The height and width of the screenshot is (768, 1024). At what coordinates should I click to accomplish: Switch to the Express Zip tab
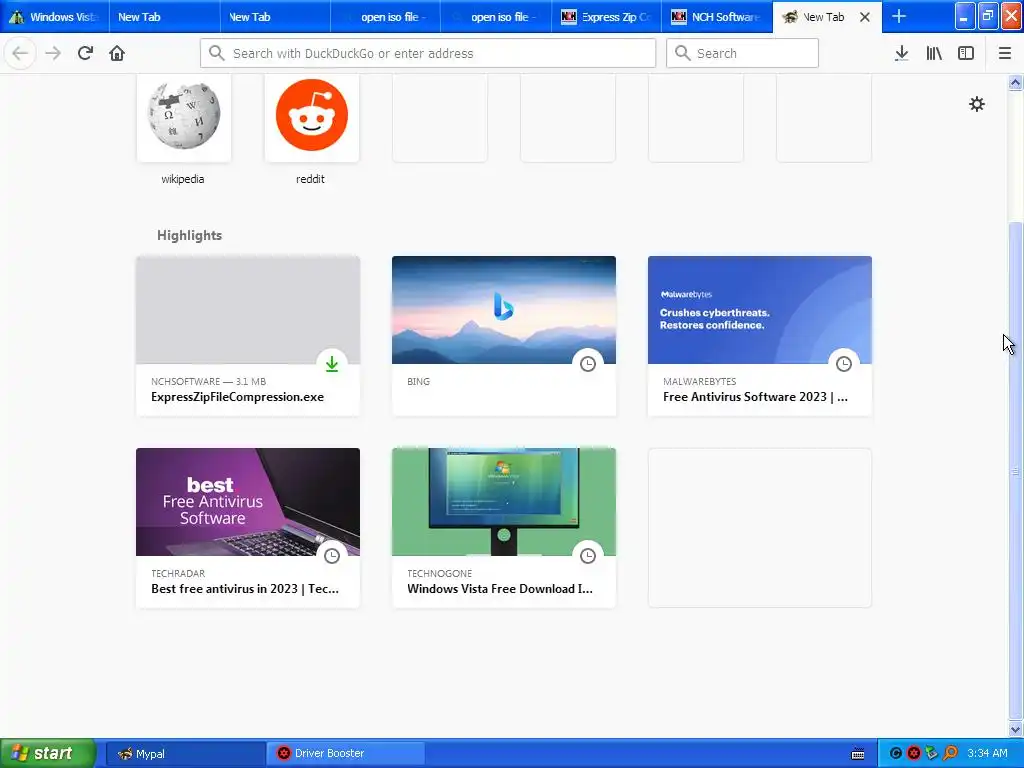tap(607, 17)
